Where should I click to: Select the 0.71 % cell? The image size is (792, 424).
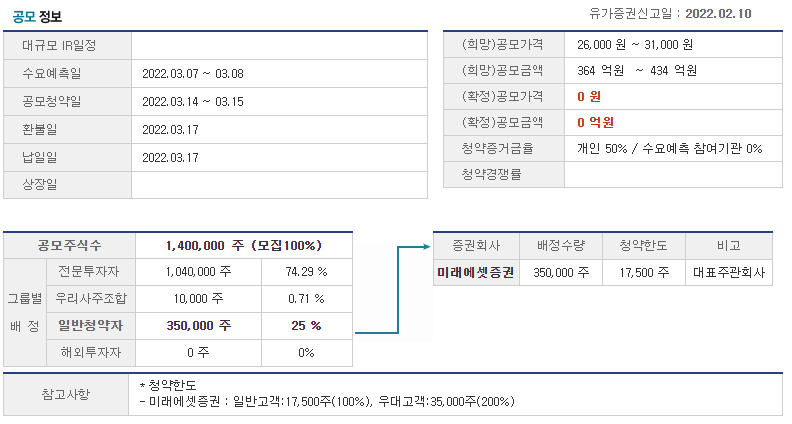point(307,299)
